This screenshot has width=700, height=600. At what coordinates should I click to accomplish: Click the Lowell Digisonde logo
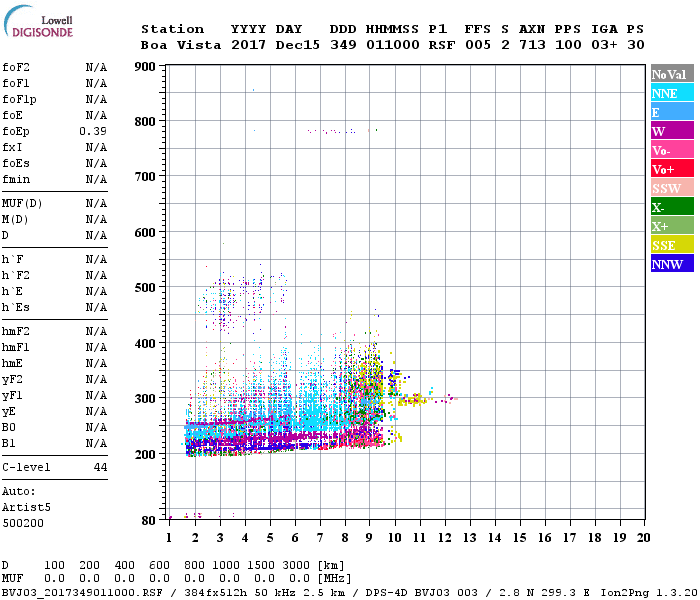pos(38,21)
